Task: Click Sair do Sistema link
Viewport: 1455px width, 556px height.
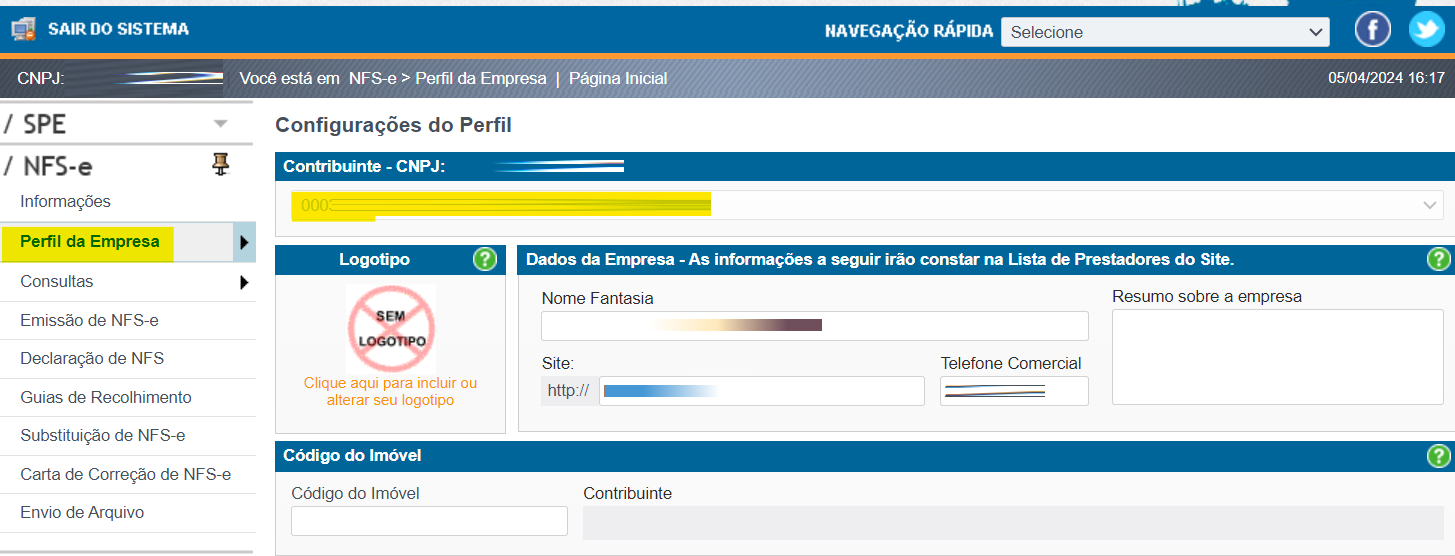Action: [x=118, y=30]
